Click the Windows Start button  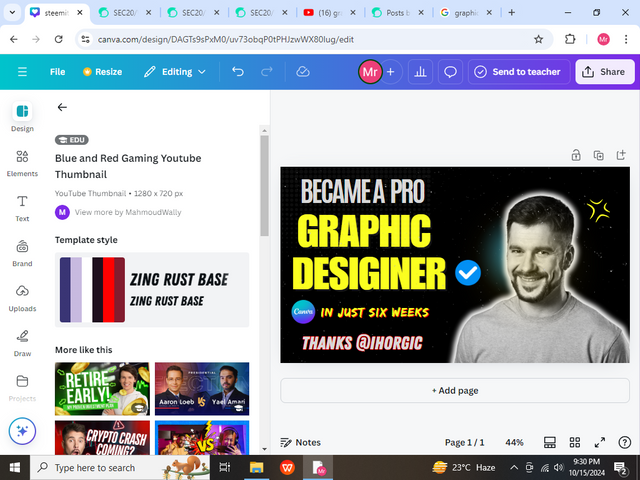[x=15, y=467]
